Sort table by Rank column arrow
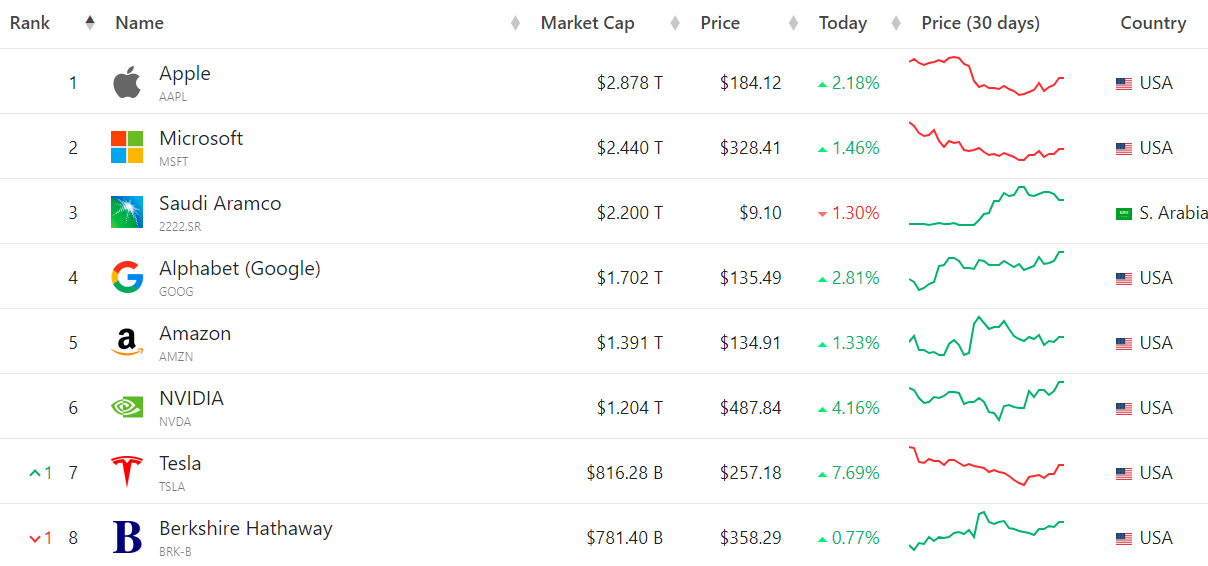Screen dimensions: 1208x566 point(90,23)
